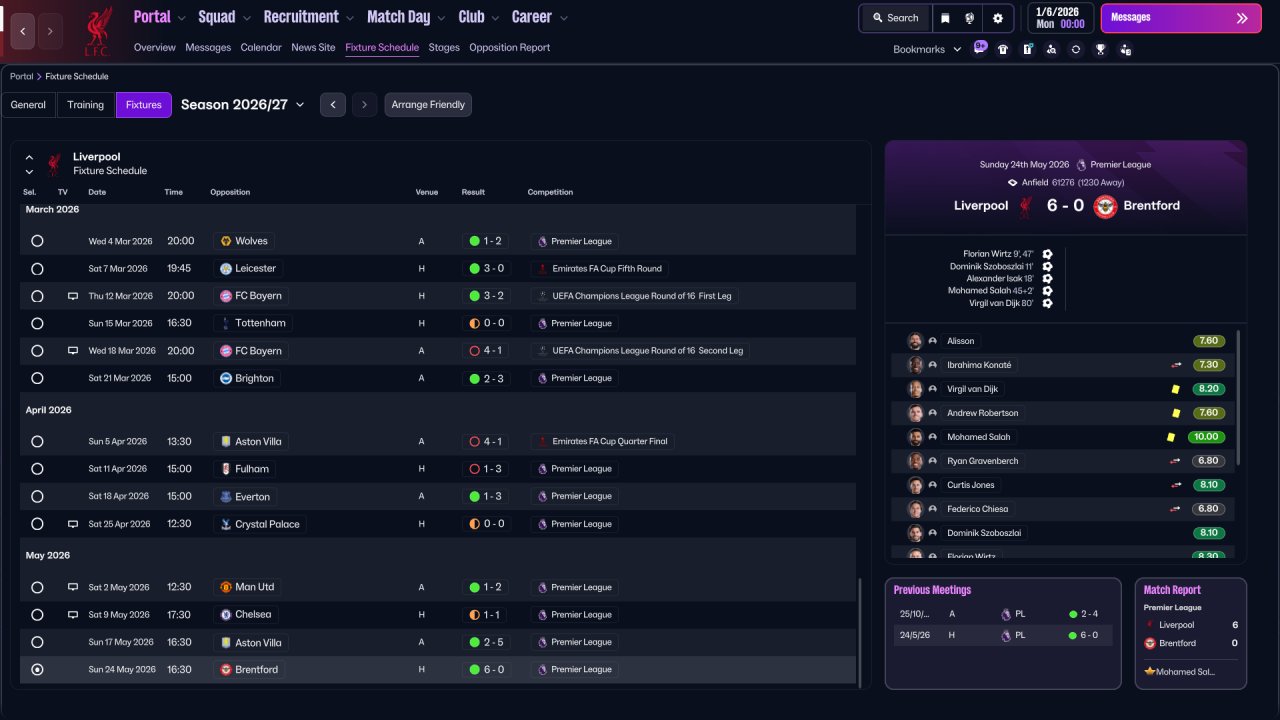Click the Liverpool LFC crest in the header
The height and width of the screenshot is (720, 1280).
point(97,31)
